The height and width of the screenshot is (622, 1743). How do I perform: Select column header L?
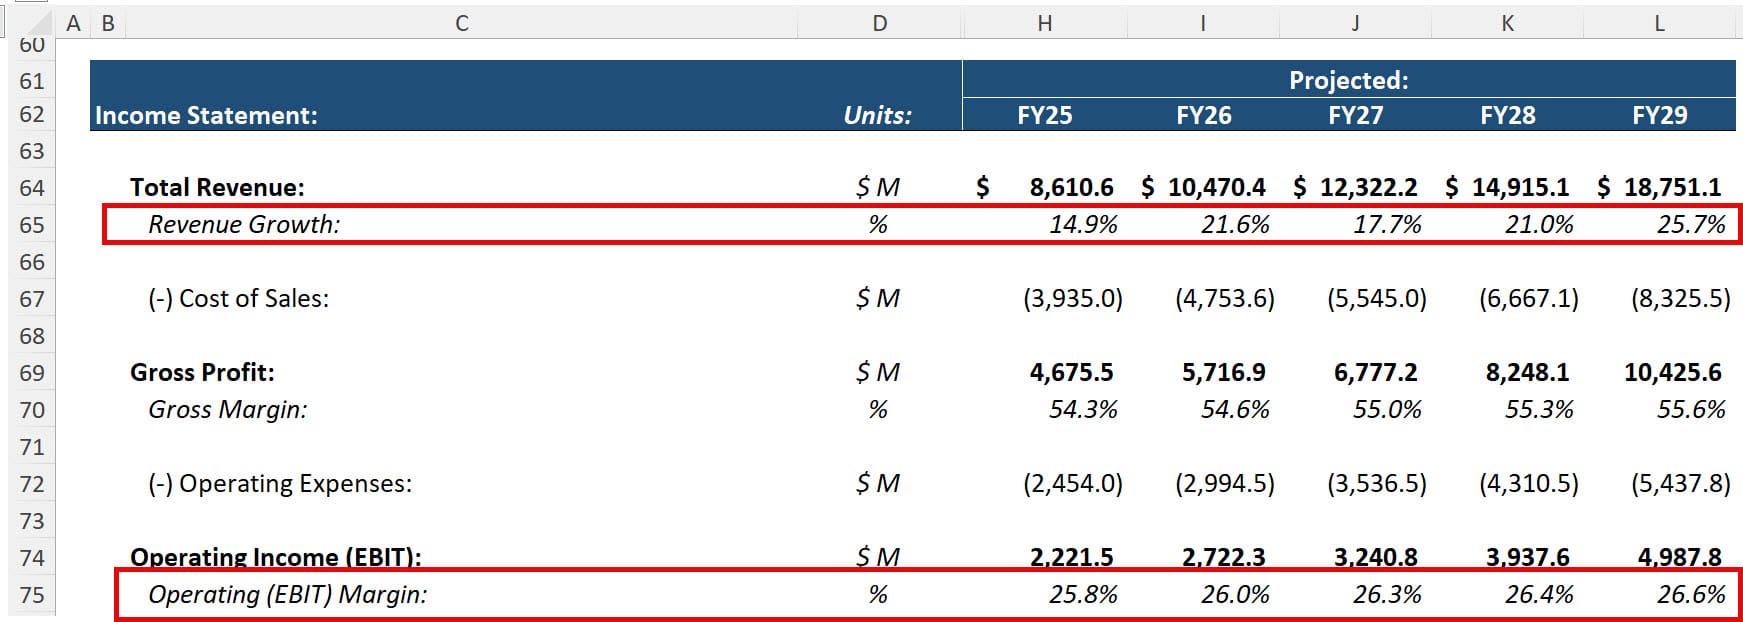[x=1659, y=23]
